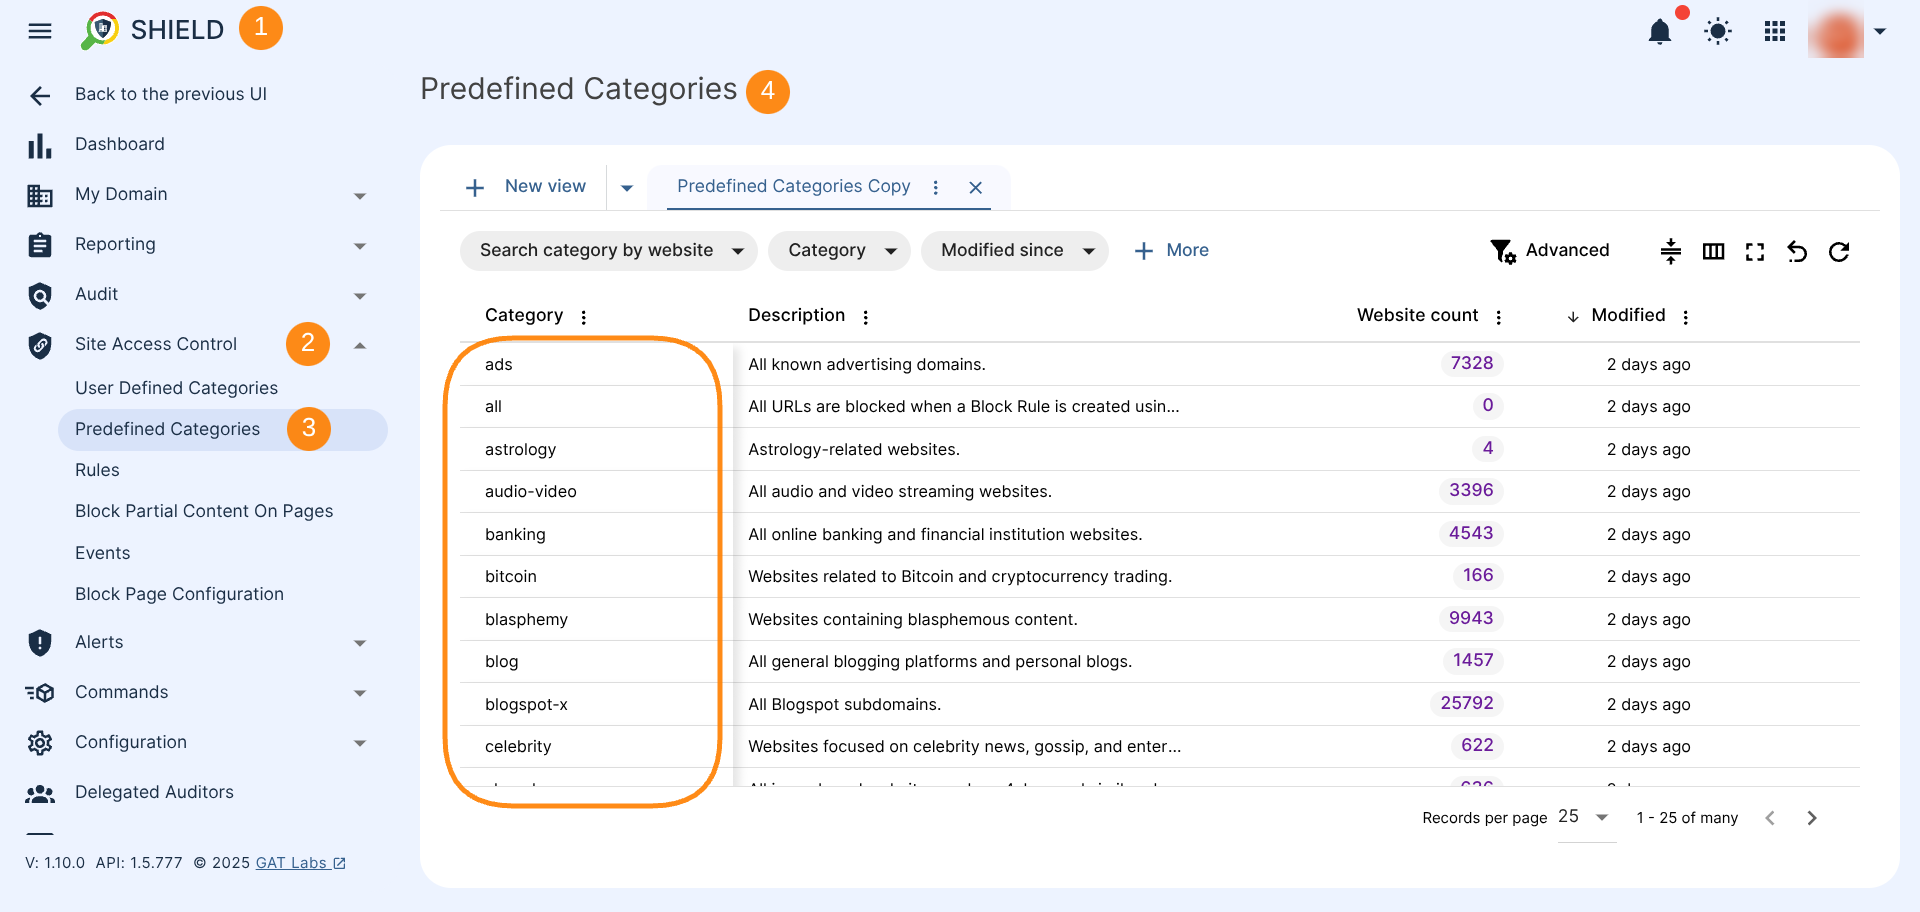Click the Commands cube icon
Viewport: 1920px width, 912px height.
coord(40,693)
